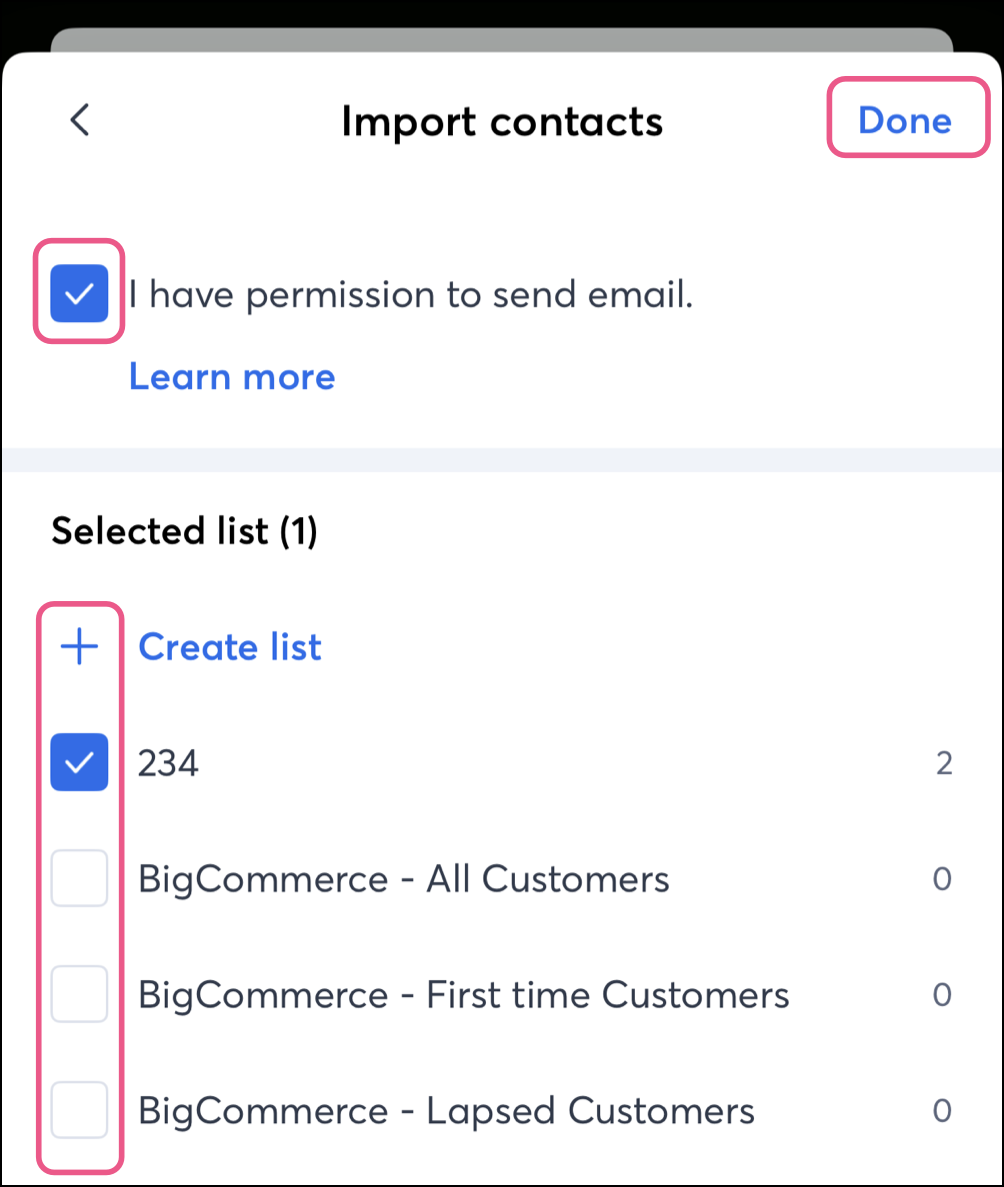Click the plus icon beside Create list
The width and height of the screenshot is (1004, 1187).
[79, 648]
